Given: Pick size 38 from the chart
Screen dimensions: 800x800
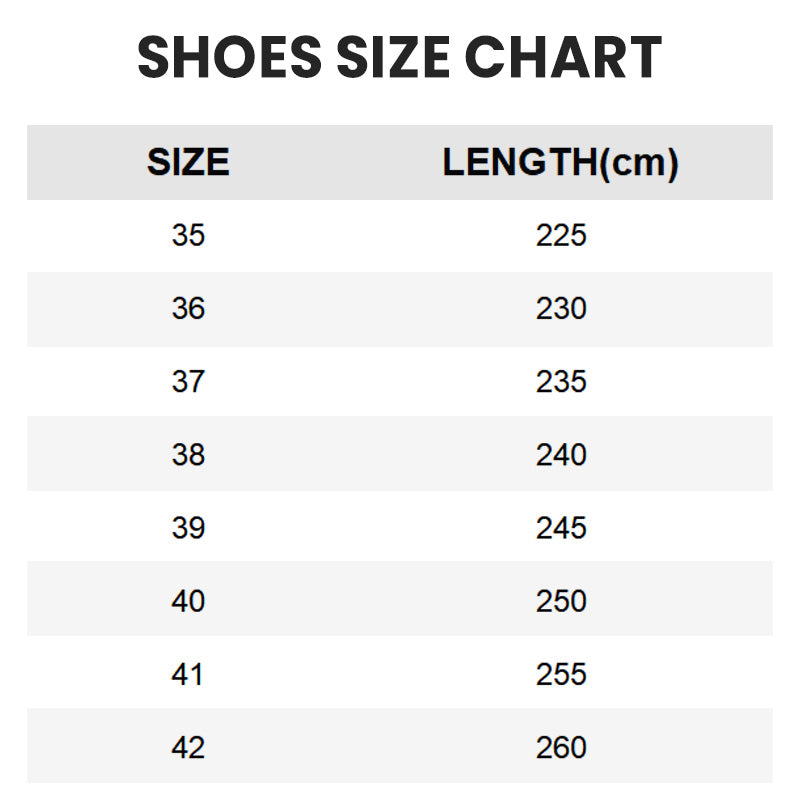Looking at the screenshot, I should click(188, 455).
